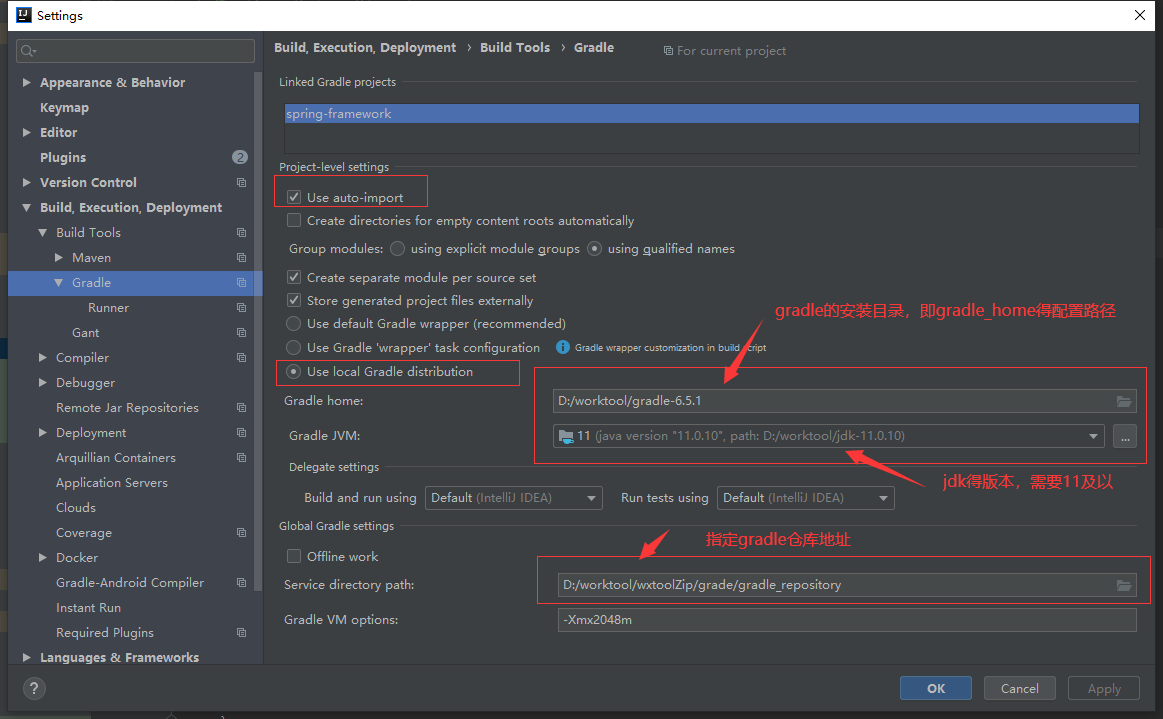This screenshot has width=1163, height=719.
Task: Open Plugins settings page
Action: tap(63, 157)
